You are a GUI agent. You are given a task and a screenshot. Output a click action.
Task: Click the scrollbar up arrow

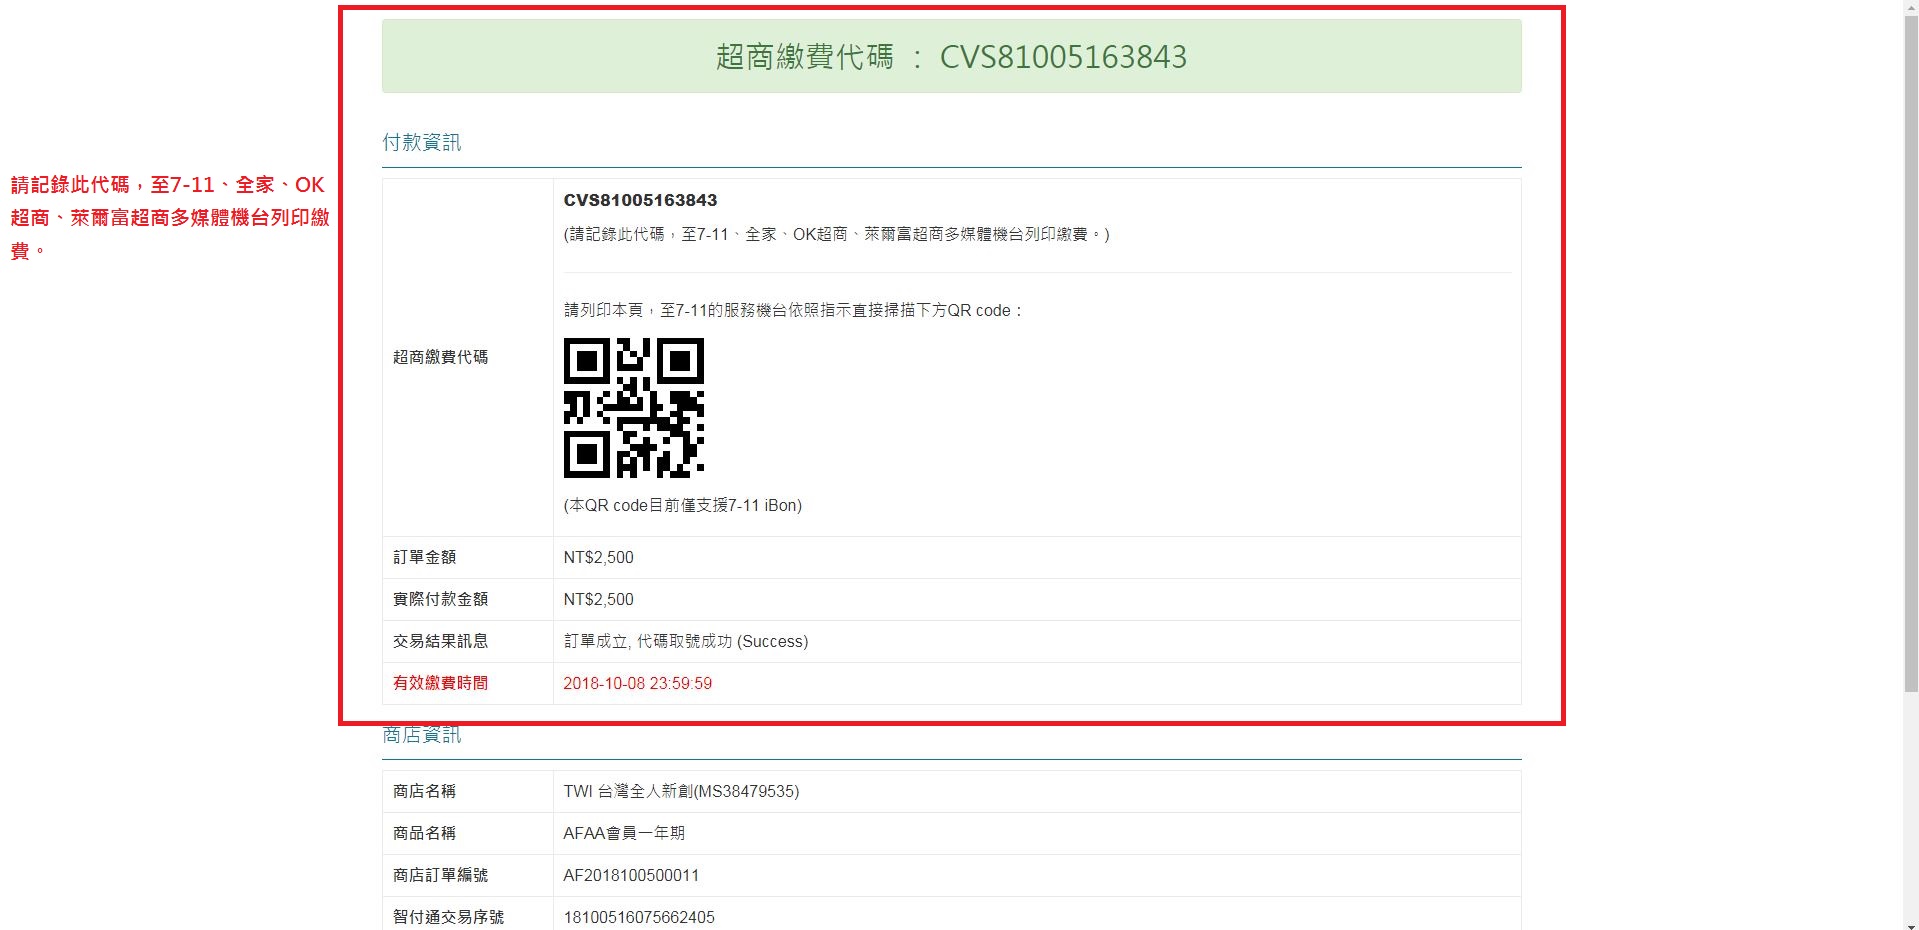[x=1910, y=8]
